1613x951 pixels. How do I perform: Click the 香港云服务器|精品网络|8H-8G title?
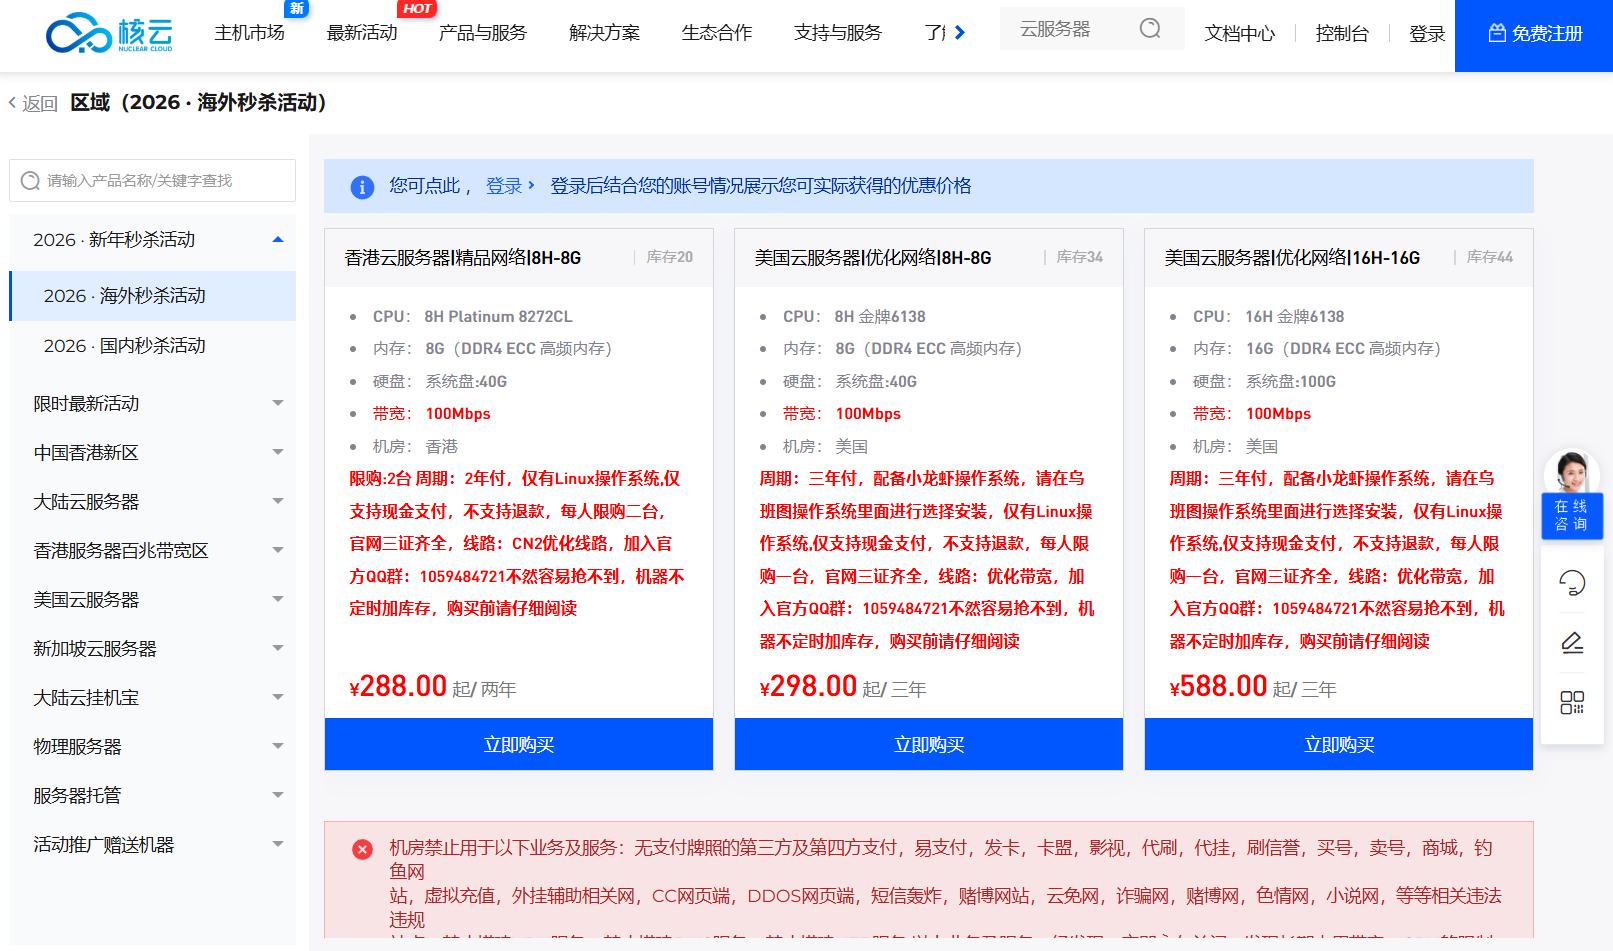tap(463, 258)
